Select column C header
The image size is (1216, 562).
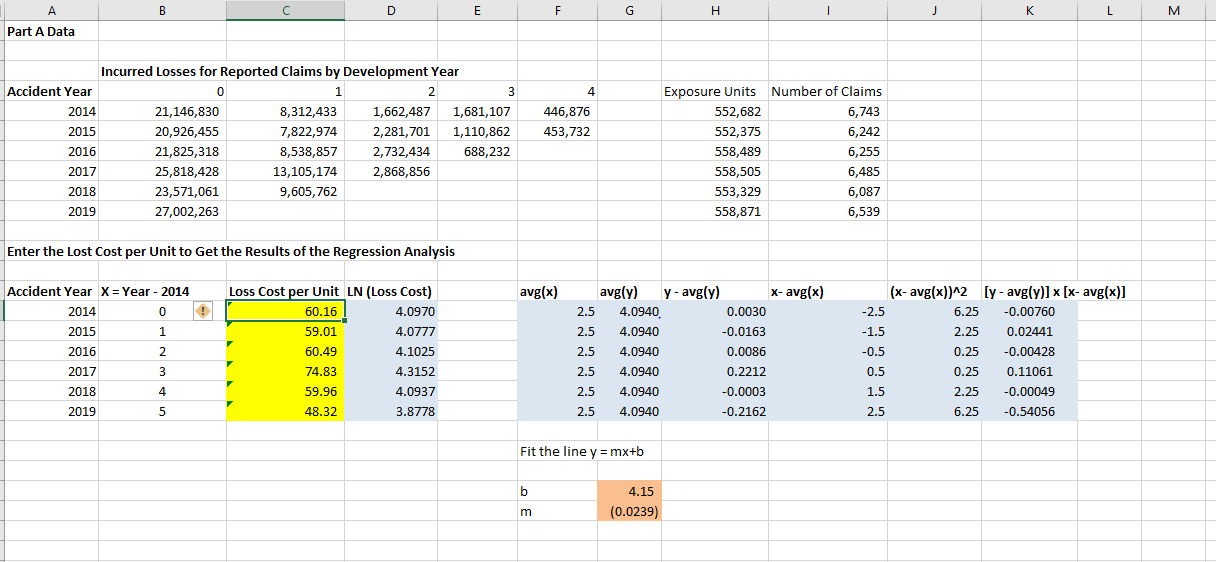pos(285,10)
